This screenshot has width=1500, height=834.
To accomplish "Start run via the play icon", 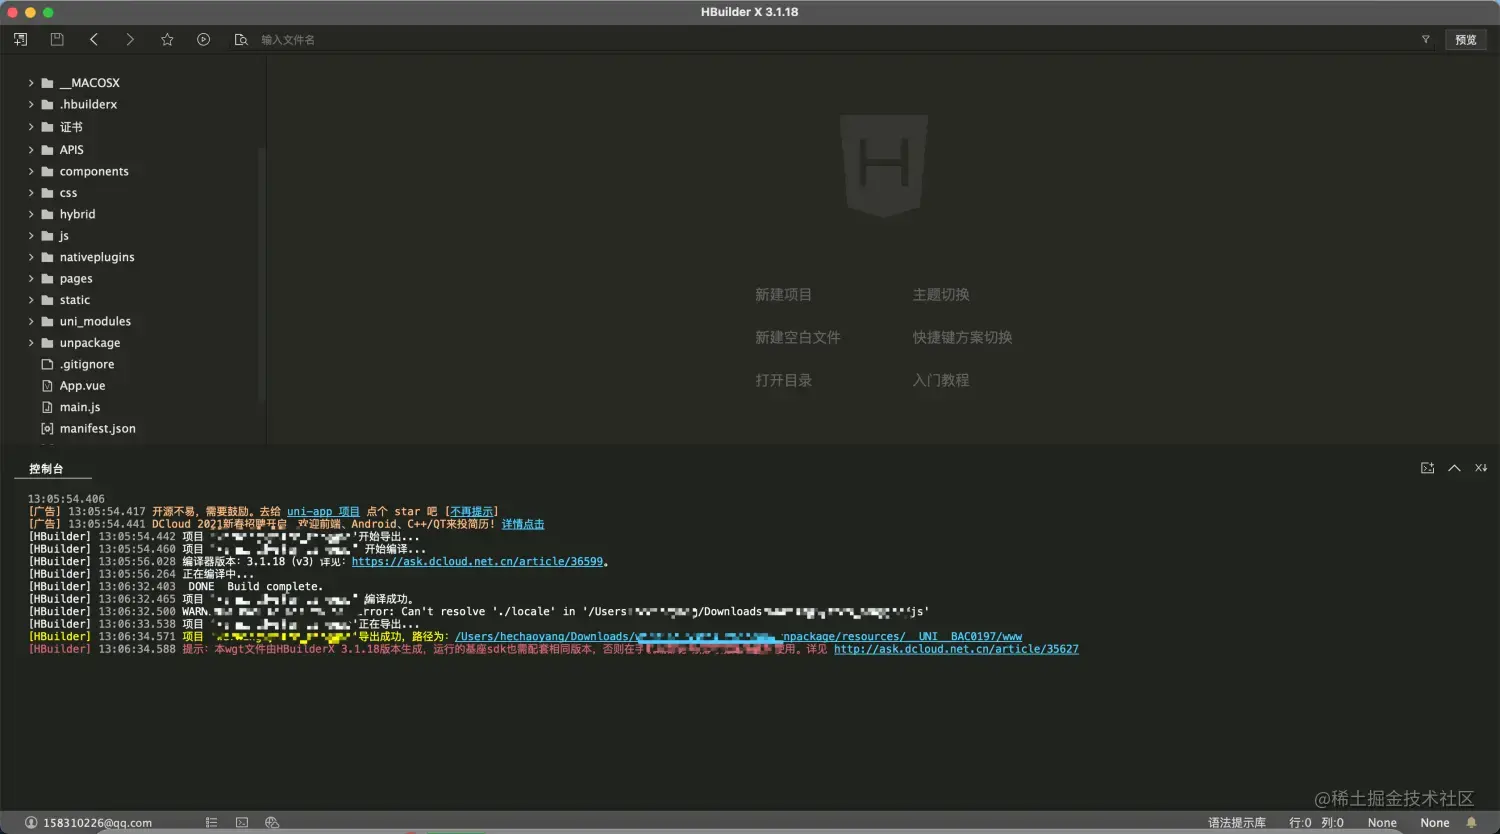I will point(204,39).
